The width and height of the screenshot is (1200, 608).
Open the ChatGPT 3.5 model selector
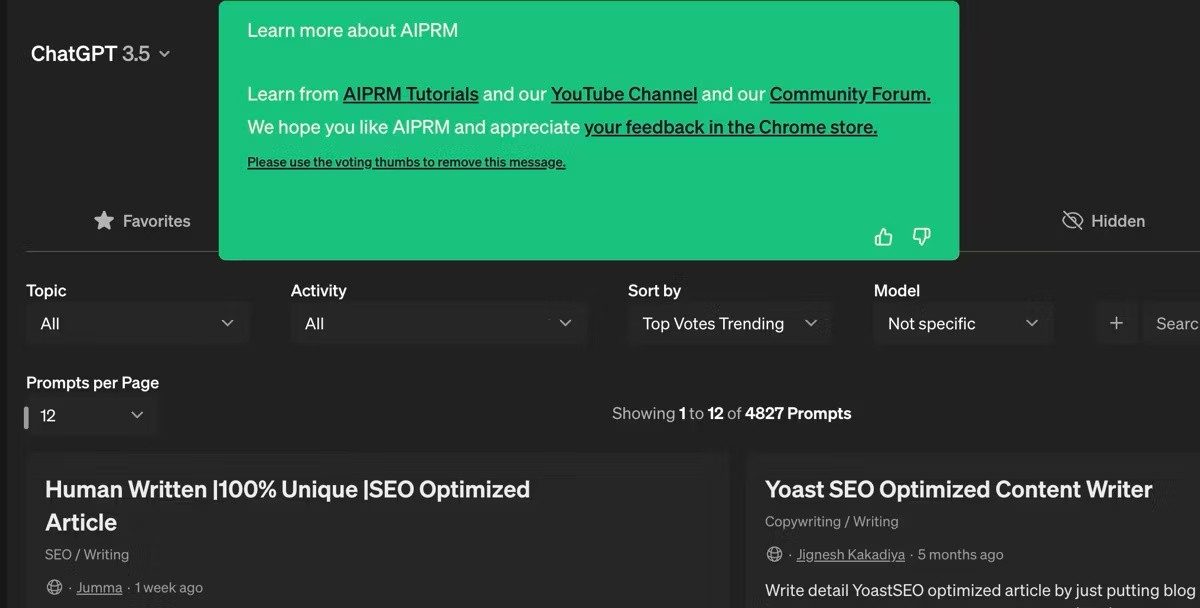[100, 54]
